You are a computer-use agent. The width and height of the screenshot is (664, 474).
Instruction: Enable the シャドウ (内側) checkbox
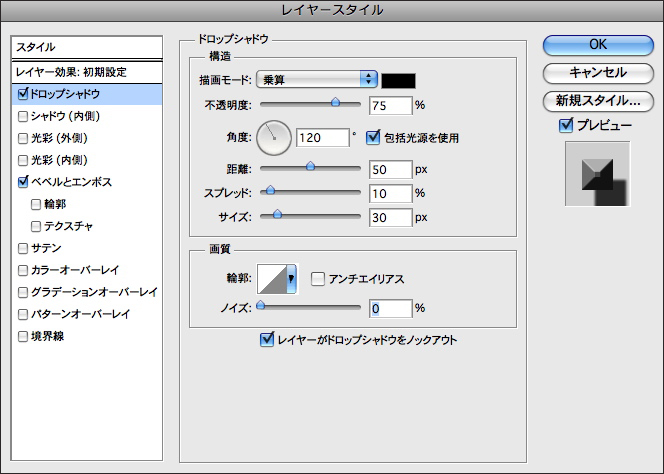tap(23, 116)
